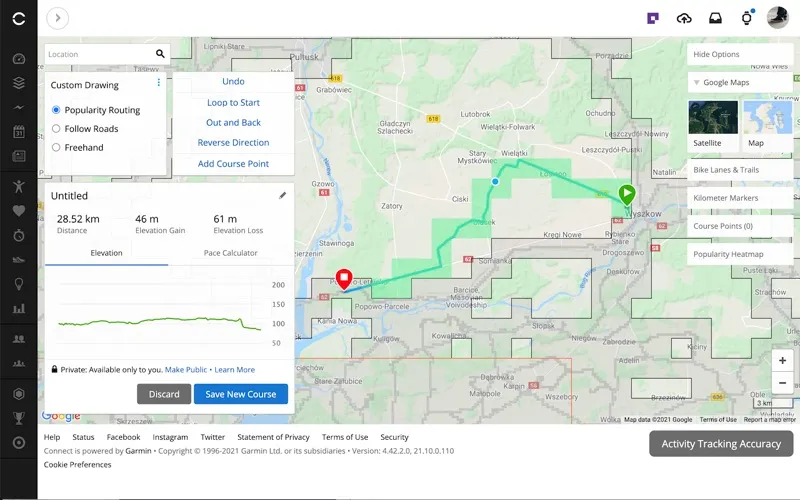Open the groups icon in sidebar
Viewport: 800px width, 500px height.
pyautogui.click(x=19, y=363)
